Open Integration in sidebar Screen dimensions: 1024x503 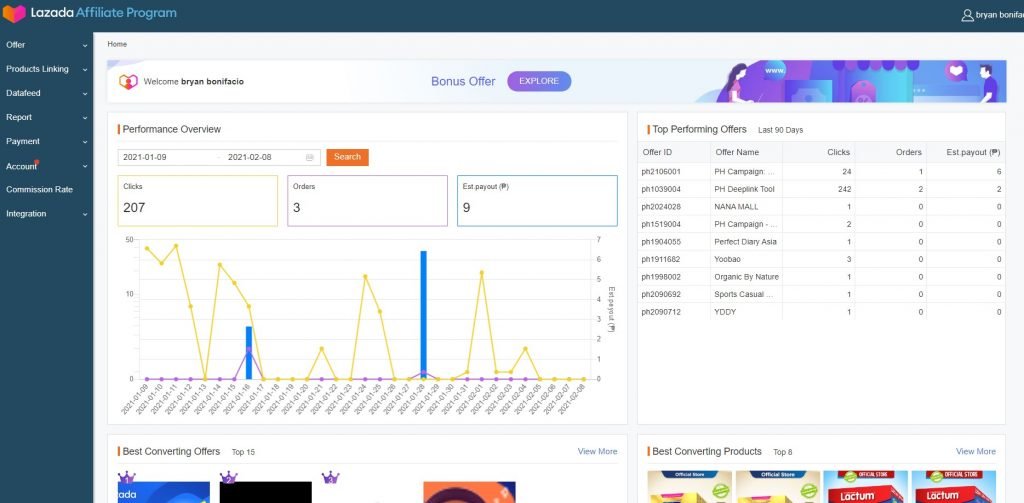click(26, 214)
